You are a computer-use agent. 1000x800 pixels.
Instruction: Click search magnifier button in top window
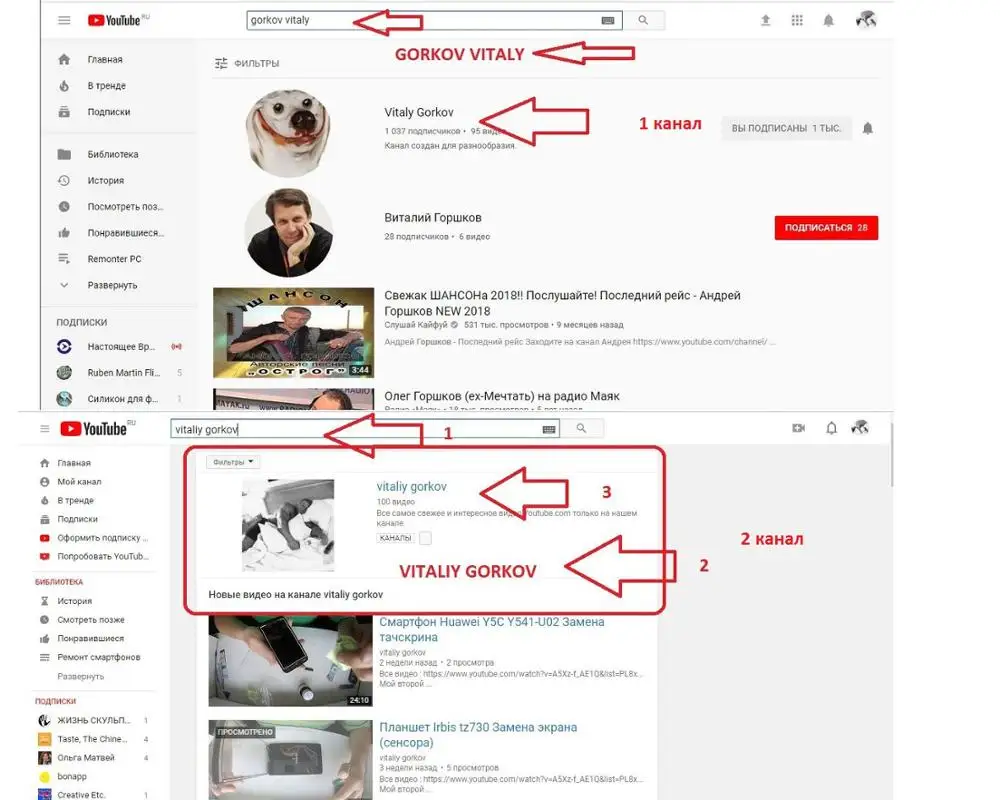coord(643,20)
